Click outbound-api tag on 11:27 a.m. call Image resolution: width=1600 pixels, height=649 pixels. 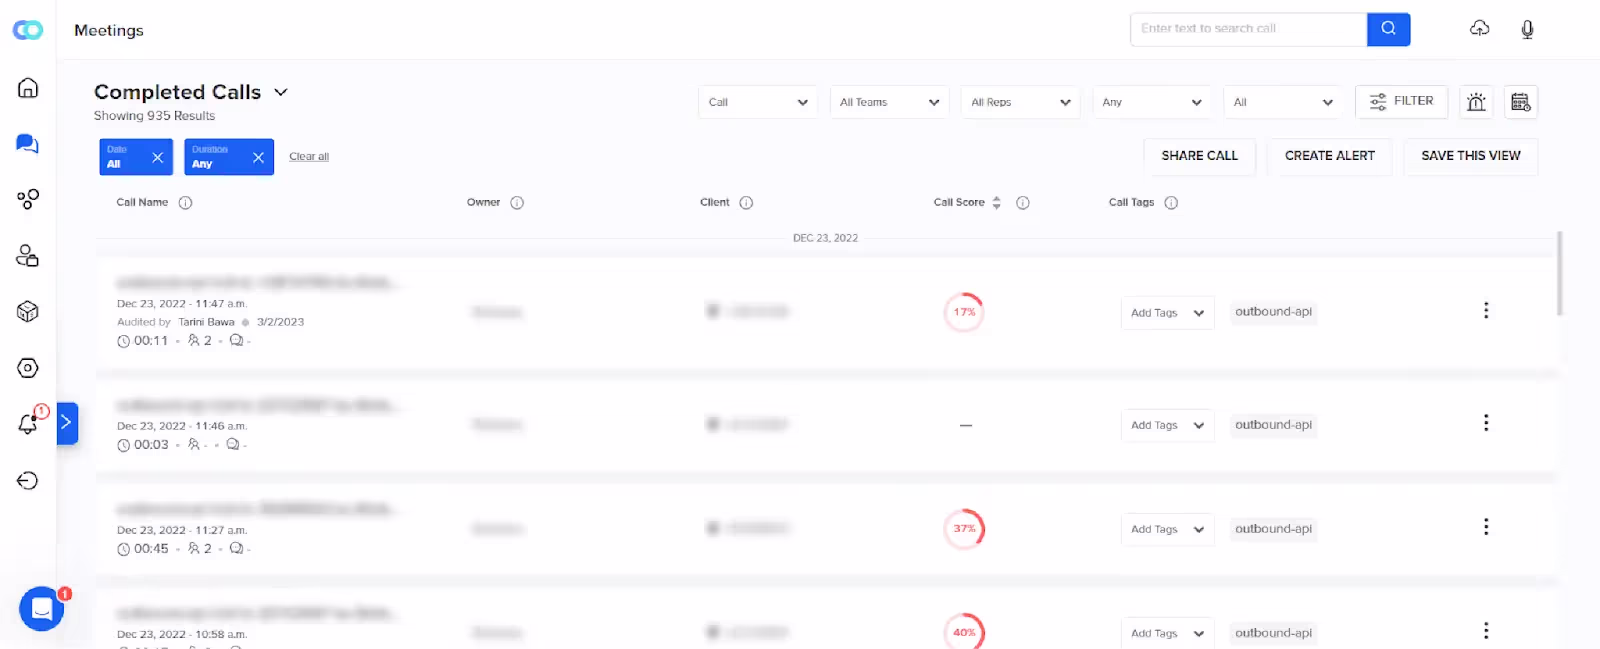1273,529
